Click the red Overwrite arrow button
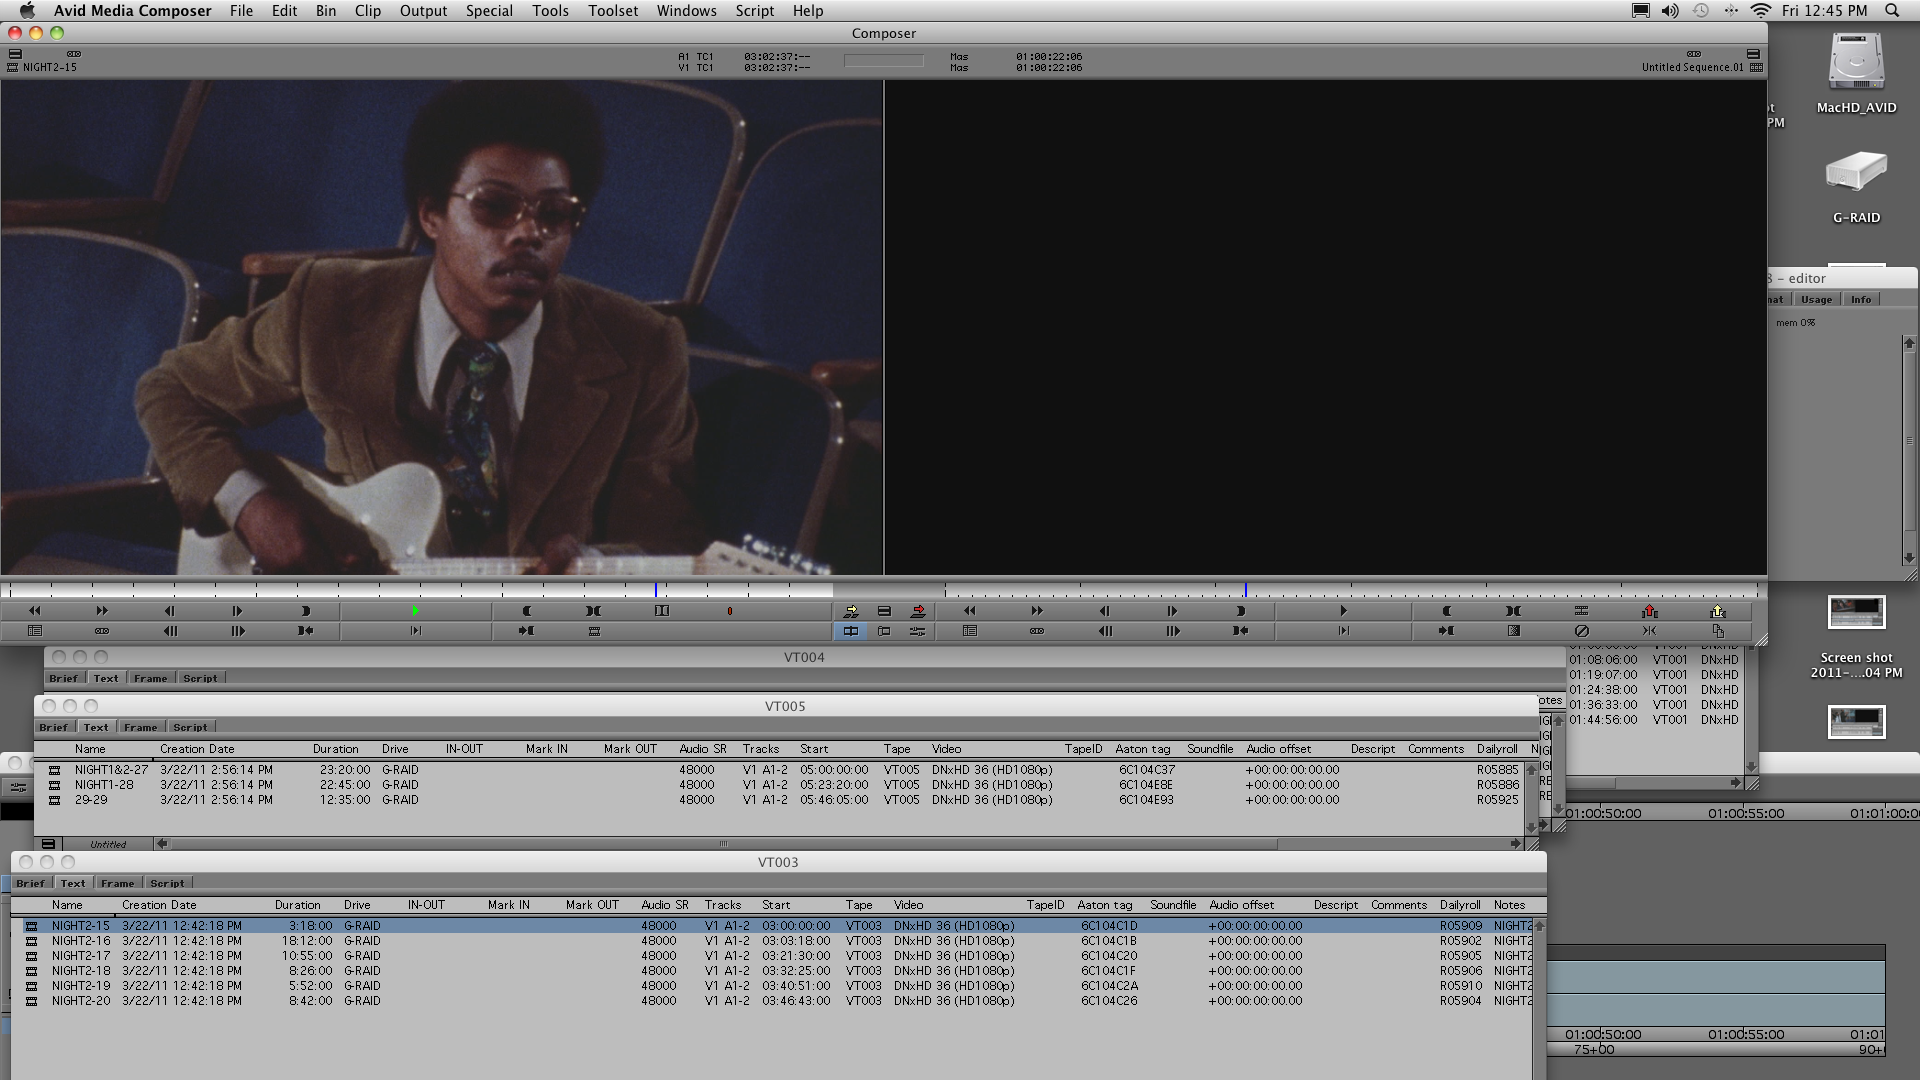This screenshot has height=1080, width=1920. coord(918,611)
